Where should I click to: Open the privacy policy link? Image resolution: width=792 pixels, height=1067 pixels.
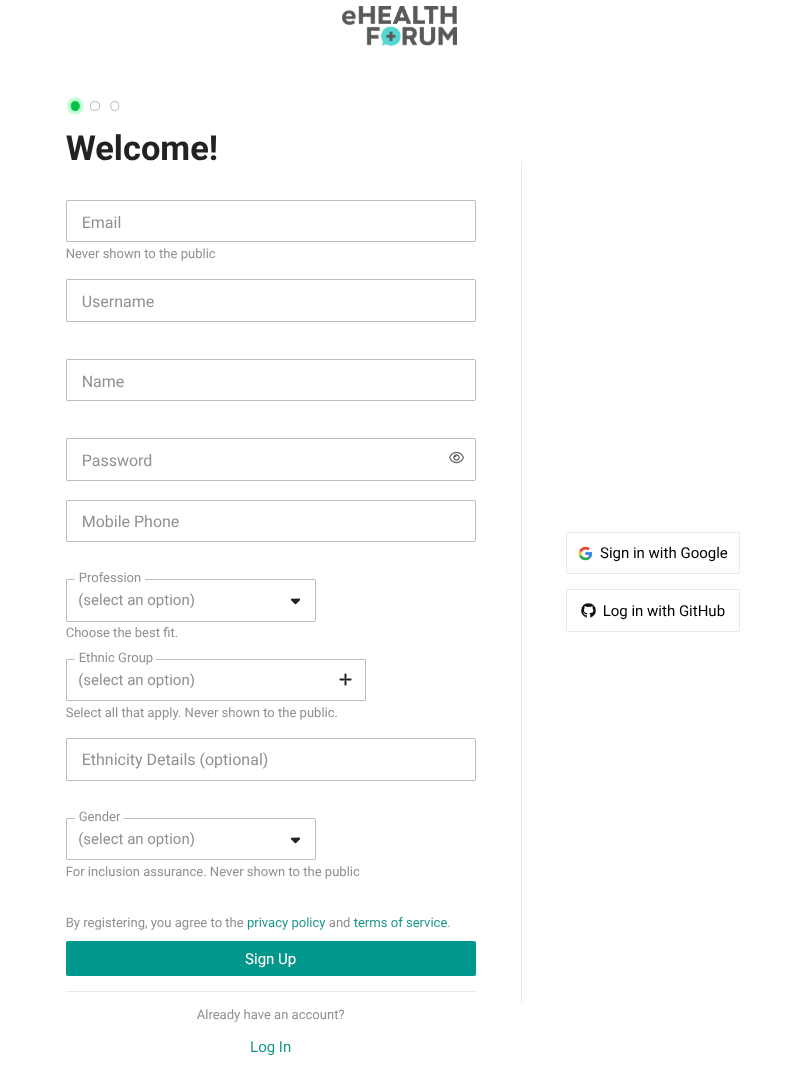tap(286, 923)
